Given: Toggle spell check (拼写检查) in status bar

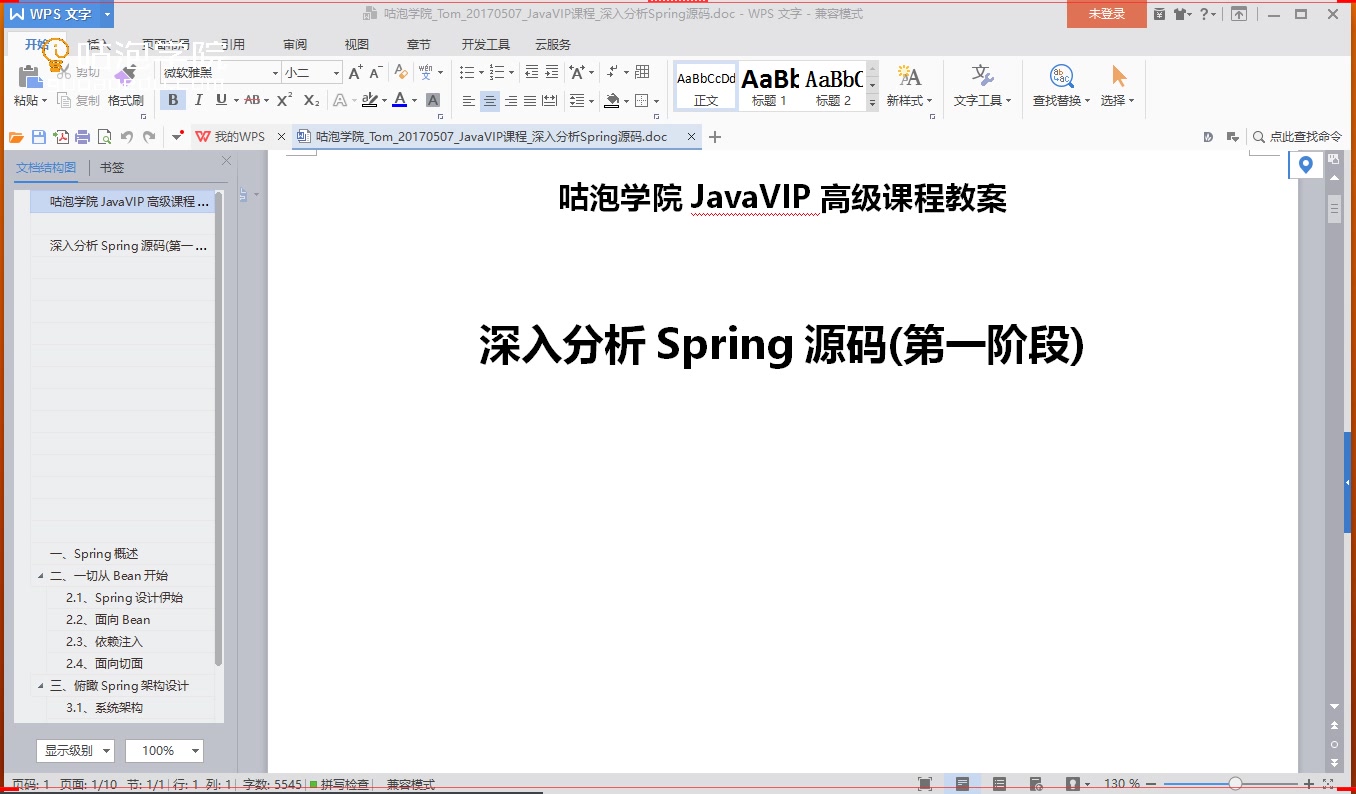Looking at the screenshot, I should (x=339, y=785).
